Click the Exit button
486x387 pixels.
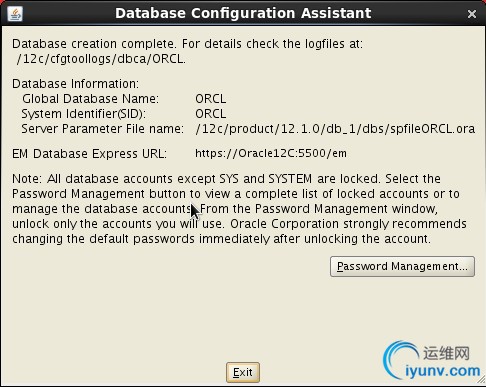243,372
